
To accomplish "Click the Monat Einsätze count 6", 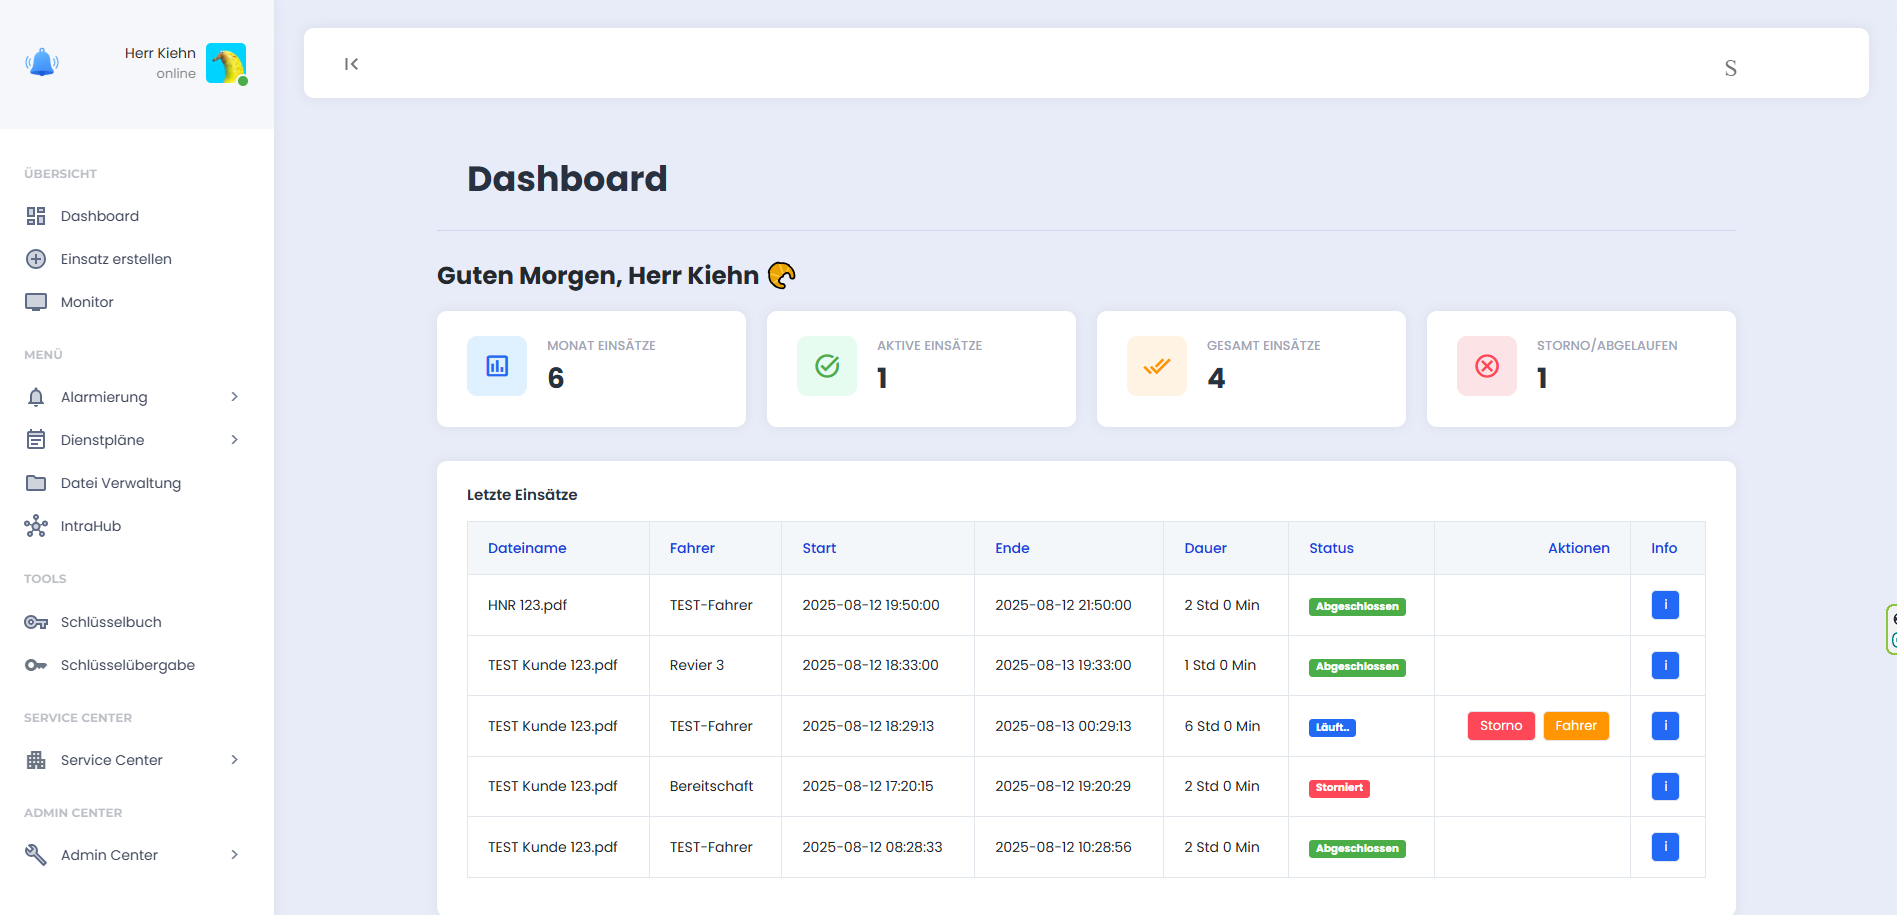I will 556,378.
